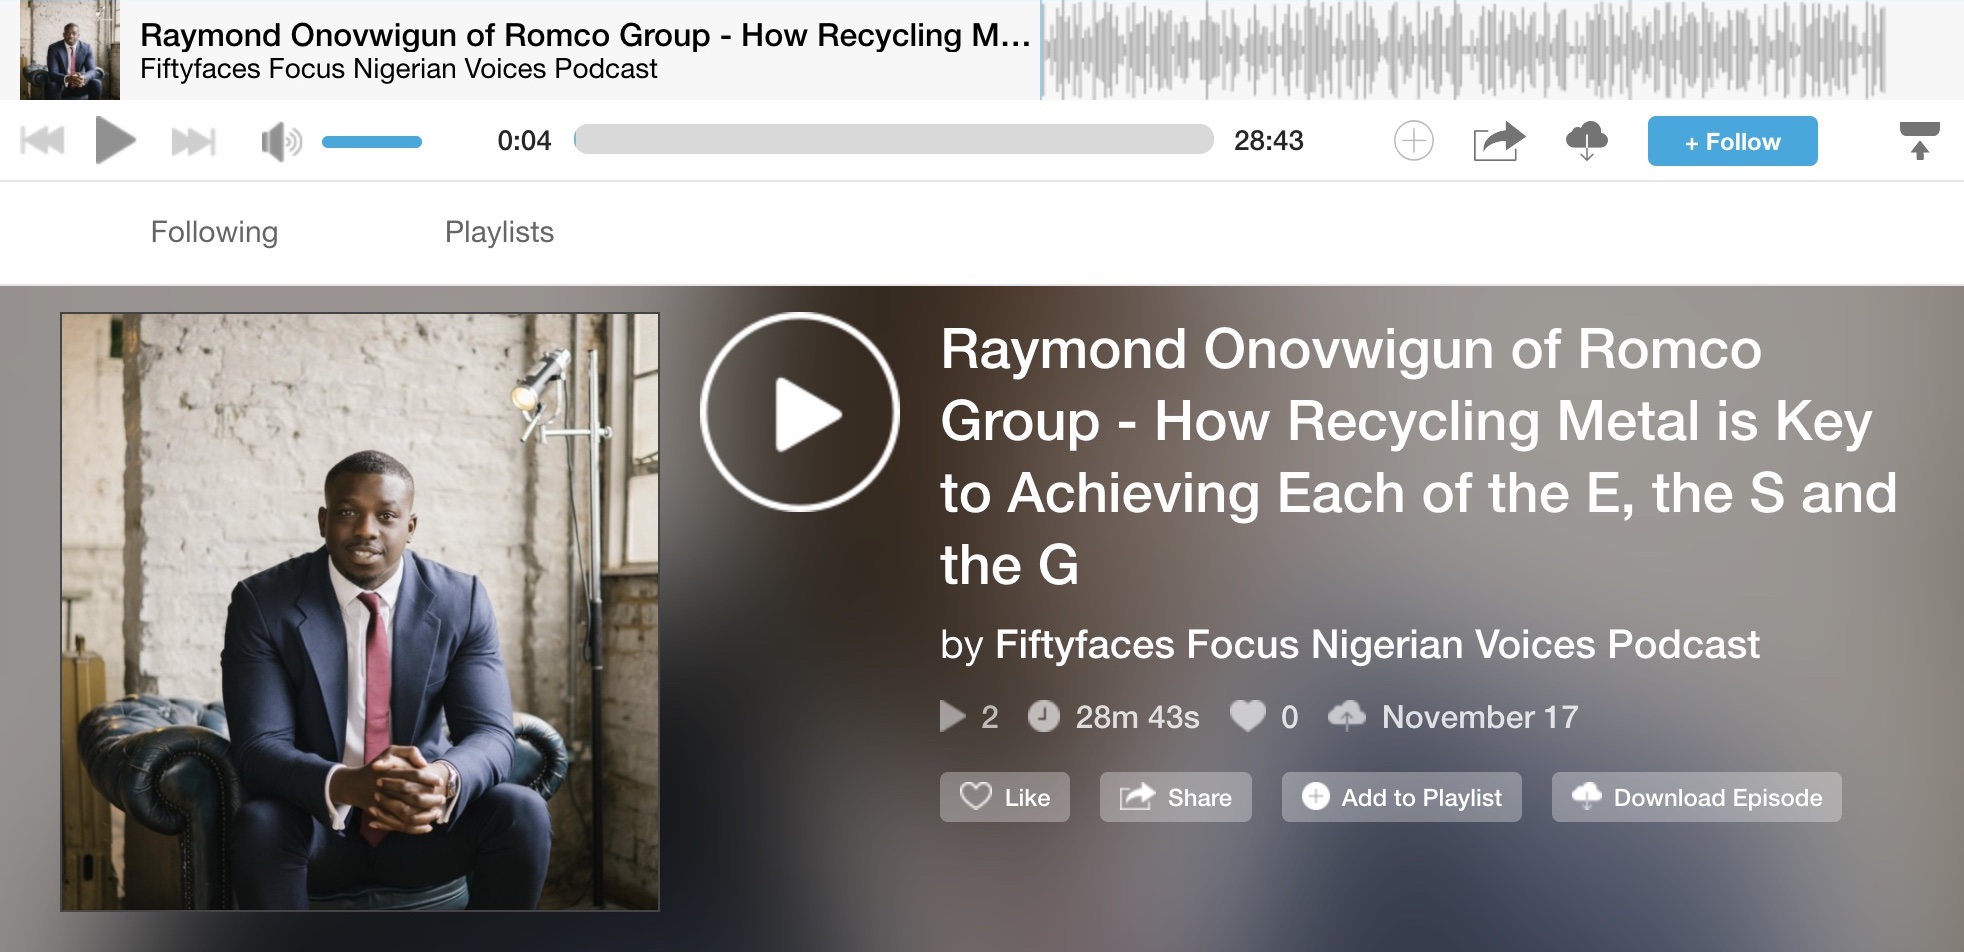
Task: Collapse player with the upward arrow icon
Action: [1919, 141]
